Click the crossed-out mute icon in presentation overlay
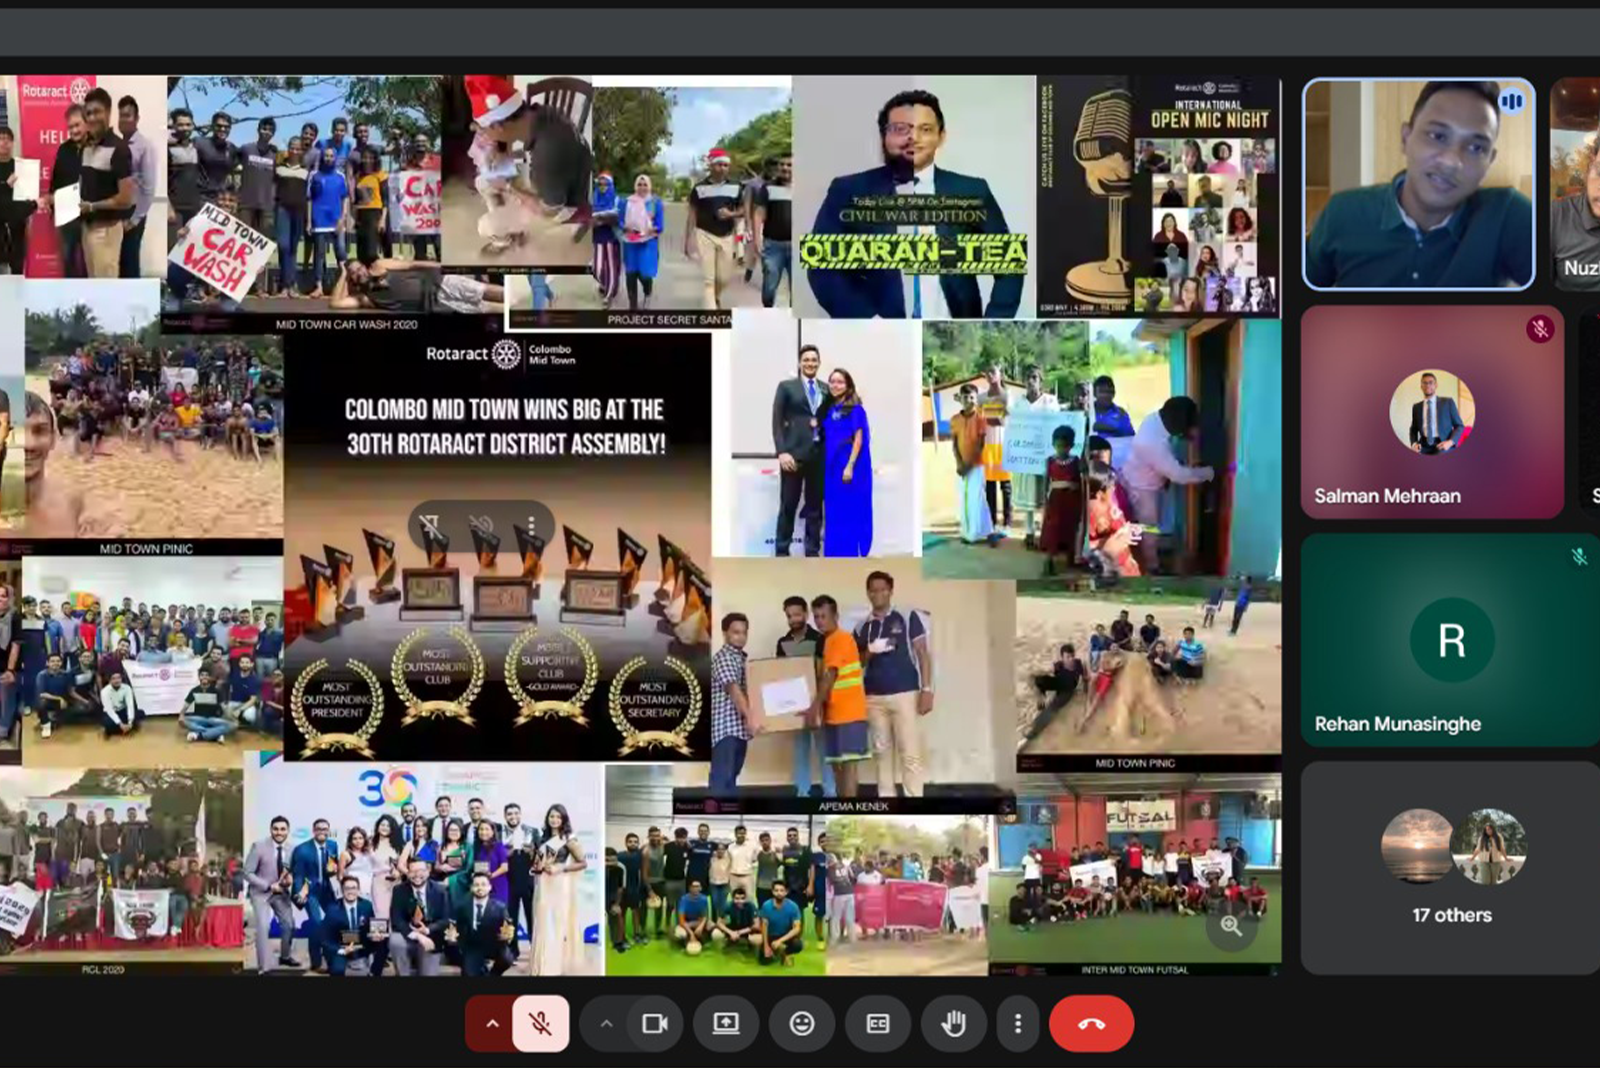The width and height of the screenshot is (1600, 1068). point(481,525)
